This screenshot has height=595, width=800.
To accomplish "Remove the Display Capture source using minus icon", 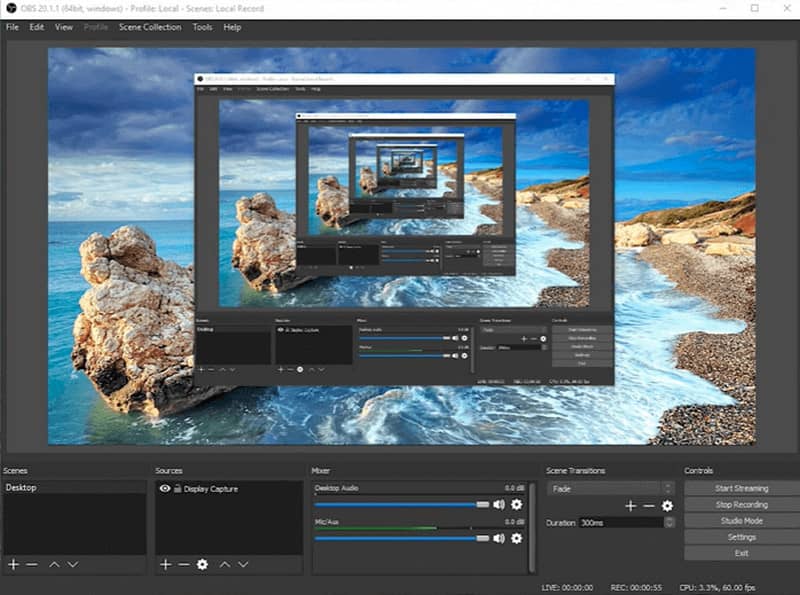I will pyautogui.click(x=181, y=565).
